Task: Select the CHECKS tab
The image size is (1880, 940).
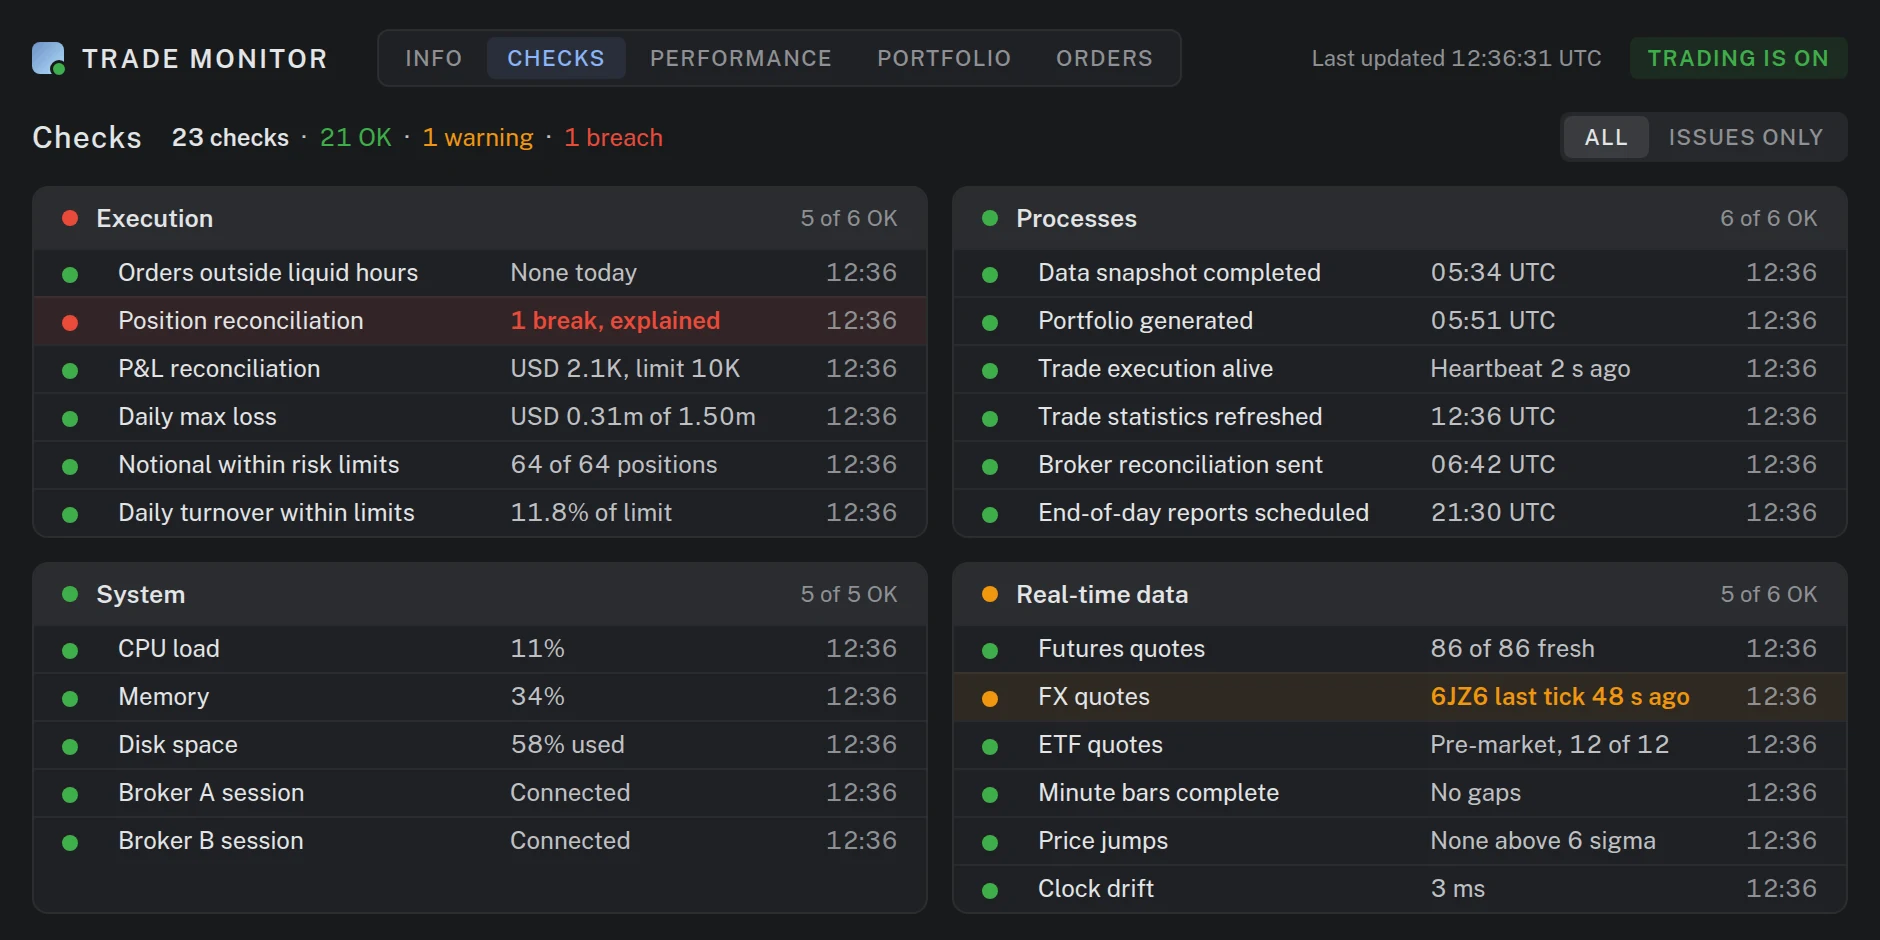Action: point(556,58)
